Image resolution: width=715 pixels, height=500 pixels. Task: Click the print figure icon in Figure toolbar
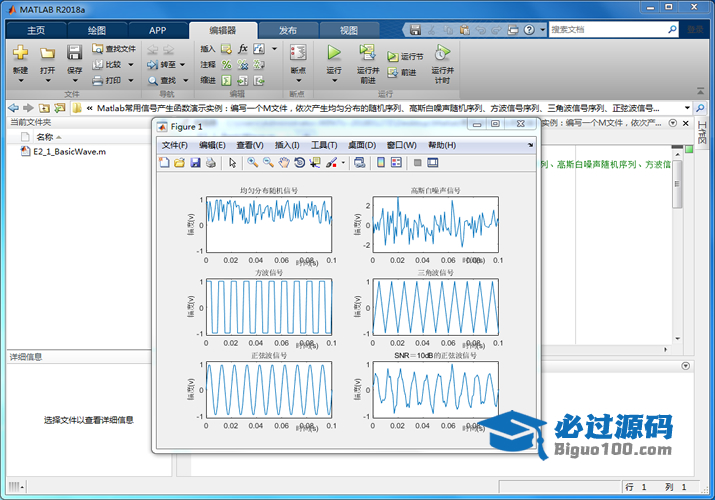pyautogui.click(x=211, y=163)
